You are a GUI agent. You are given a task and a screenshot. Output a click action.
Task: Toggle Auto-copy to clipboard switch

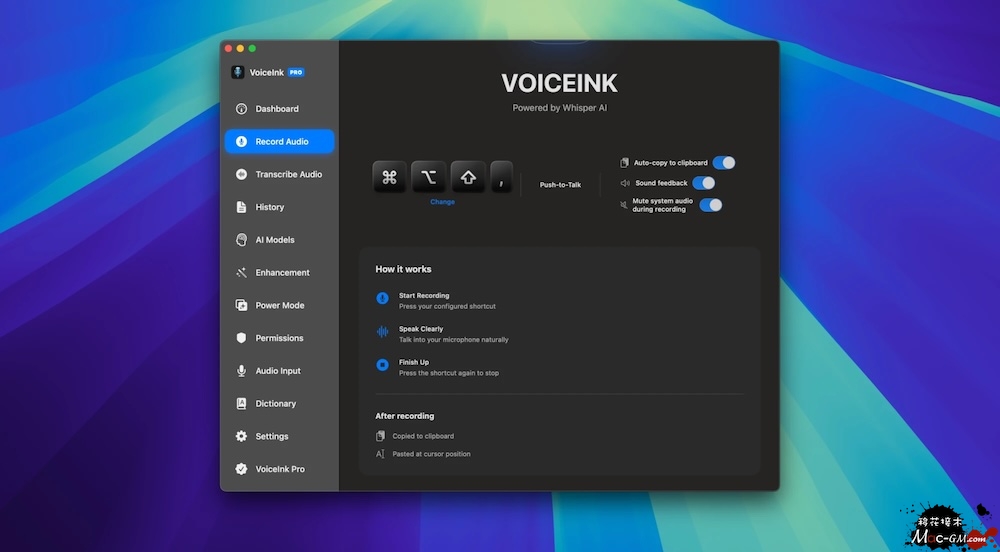(x=723, y=163)
